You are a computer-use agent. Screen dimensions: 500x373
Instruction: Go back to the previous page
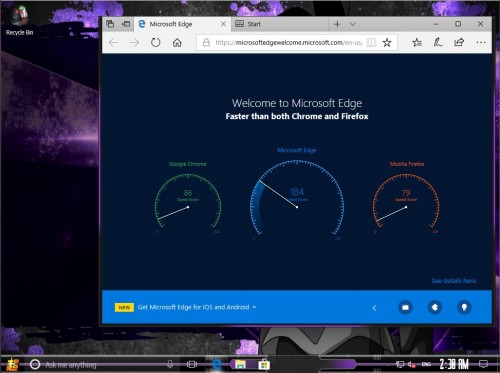click(113, 43)
